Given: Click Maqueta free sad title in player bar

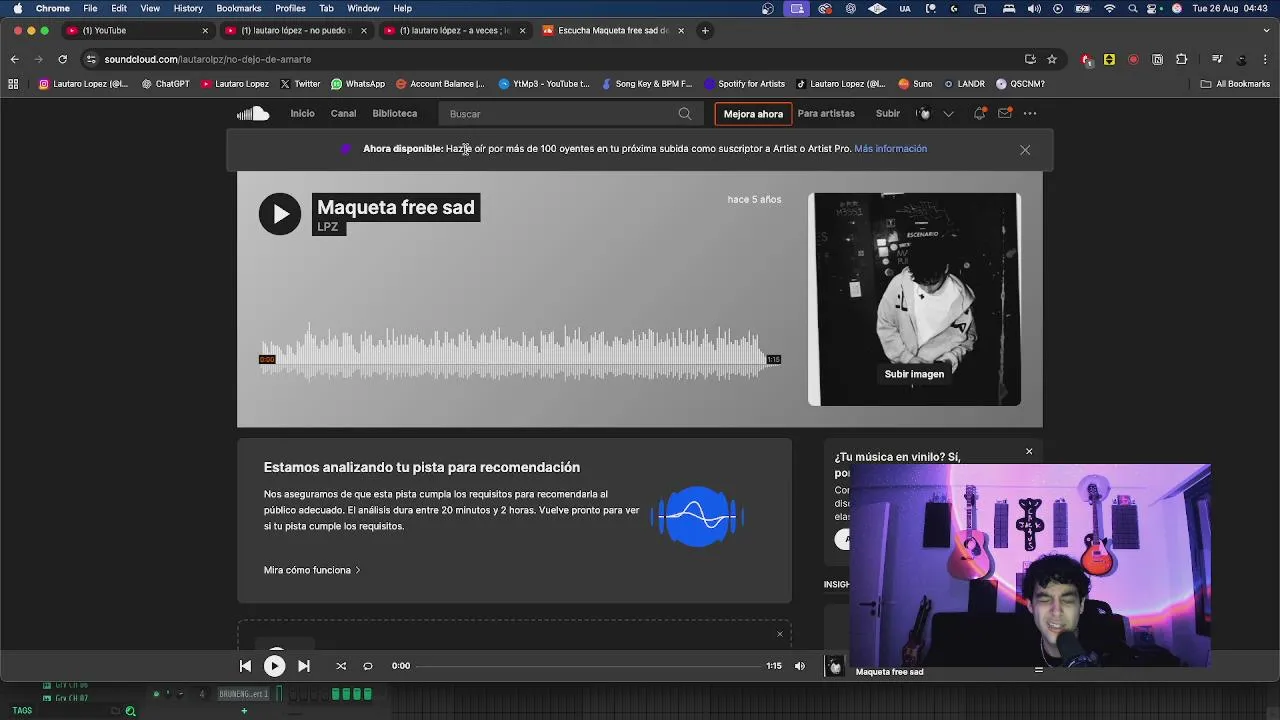Looking at the screenshot, I should pos(890,672).
